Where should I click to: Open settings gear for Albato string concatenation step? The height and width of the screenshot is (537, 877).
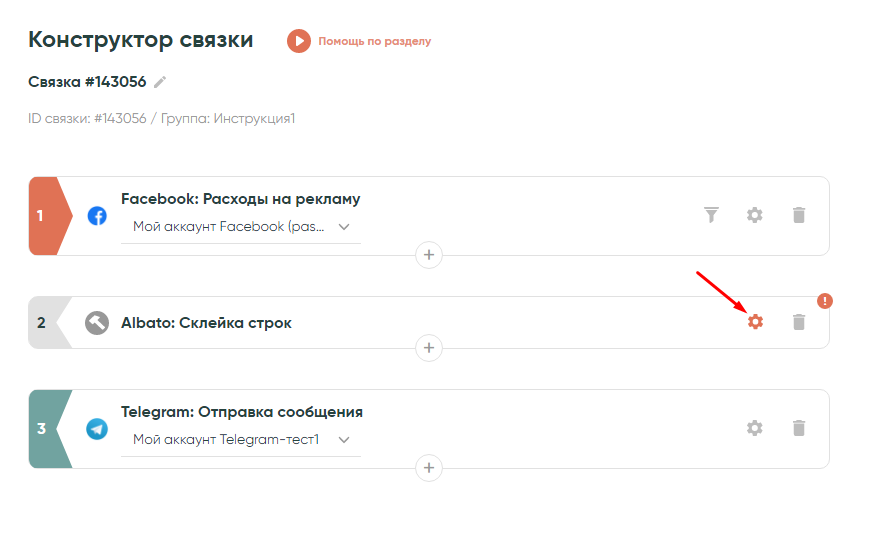point(755,322)
